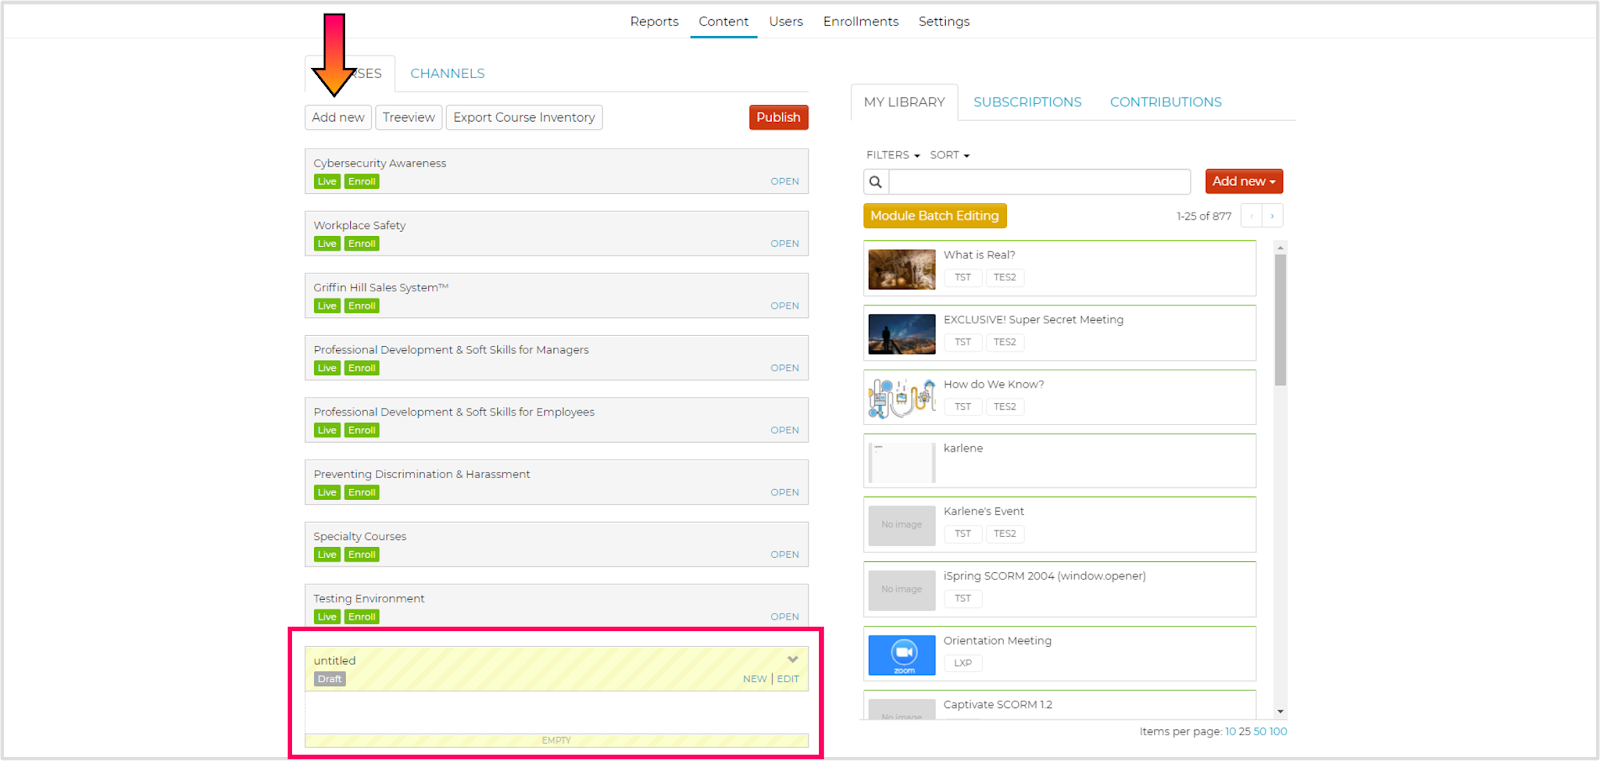
Task: Open the SORT dropdown
Action: coord(950,155)
